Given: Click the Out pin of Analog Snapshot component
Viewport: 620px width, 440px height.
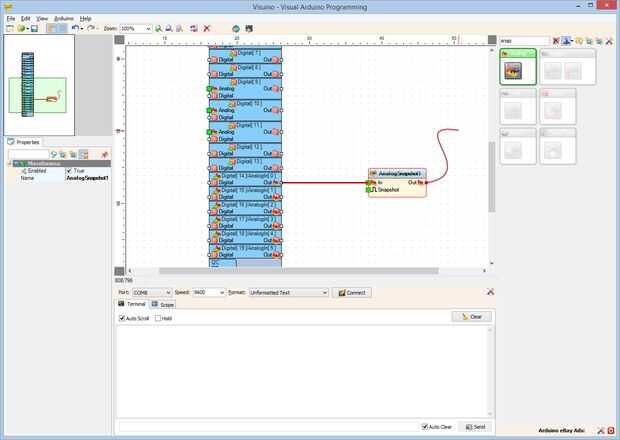Looking at the screenshot, I should (x=426, y=183).
